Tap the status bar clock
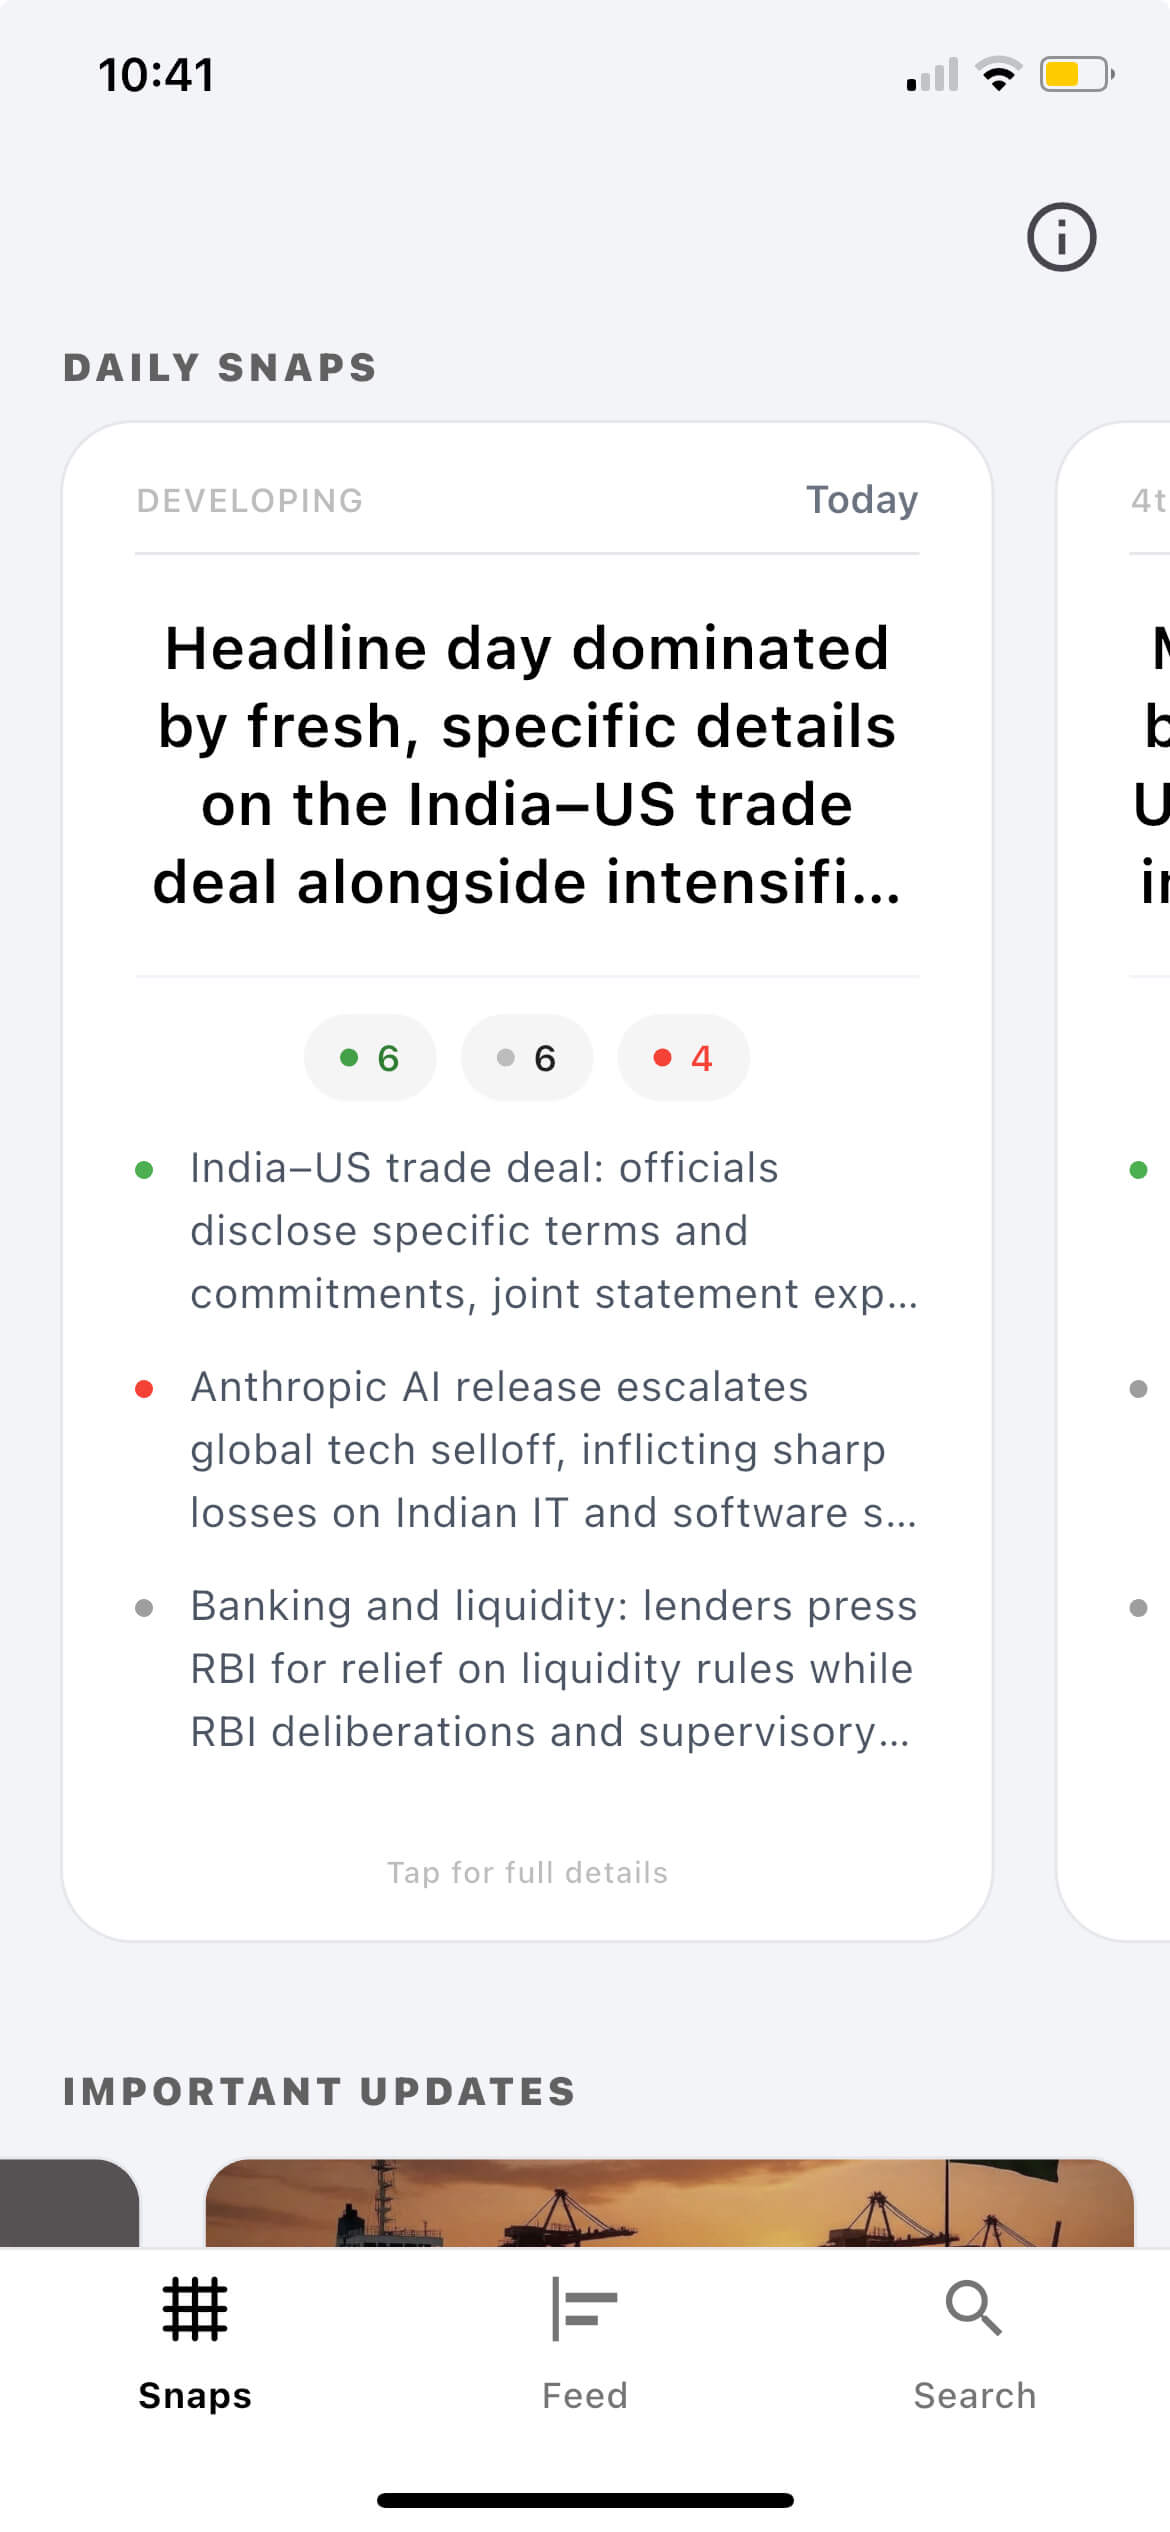 coord(156,75)
